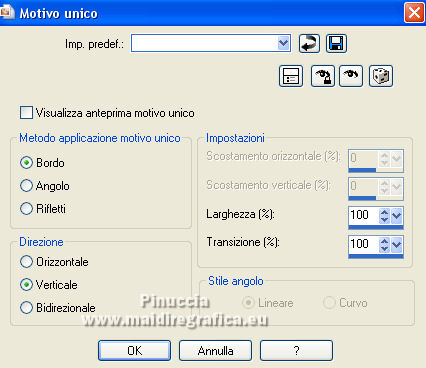Select the Angolo radio button
The width and height of the screenshot is (426, 368).
(x=26, y=186)
